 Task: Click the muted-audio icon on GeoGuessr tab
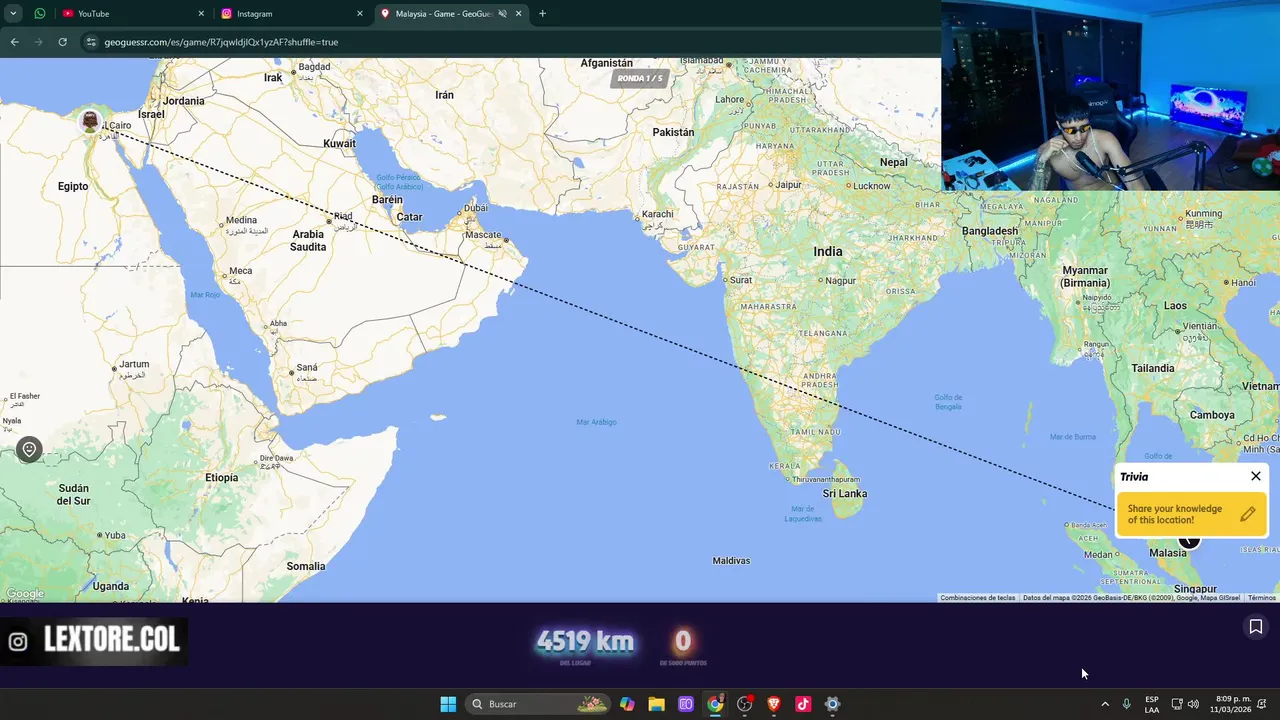(x=503, y=14)
